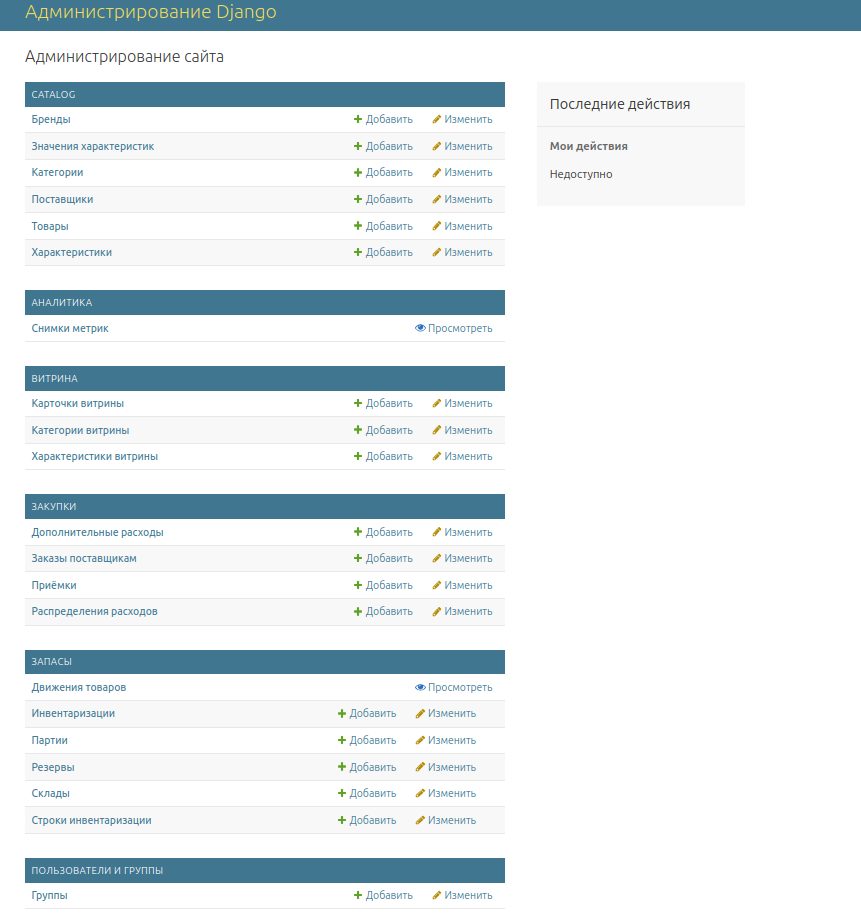Click the pencil icon for Категории витрины
Viewport: 861px width, 920px height.
436,430
